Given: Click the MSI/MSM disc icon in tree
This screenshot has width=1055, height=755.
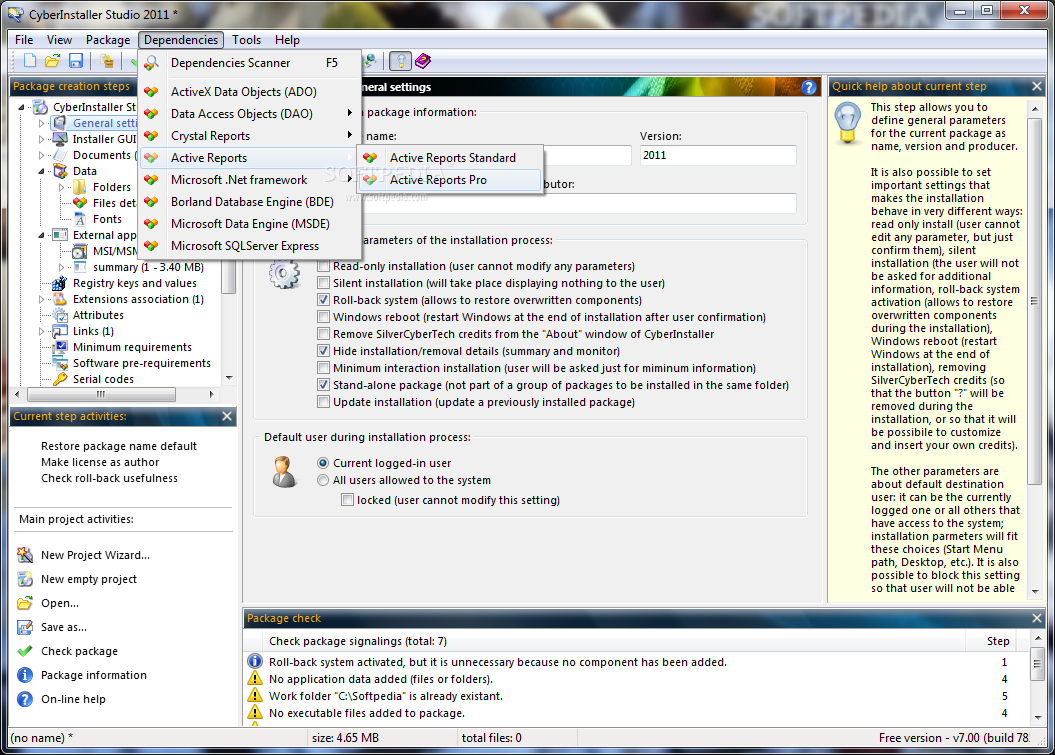Looking at the screenshot, I should (80, 251).
